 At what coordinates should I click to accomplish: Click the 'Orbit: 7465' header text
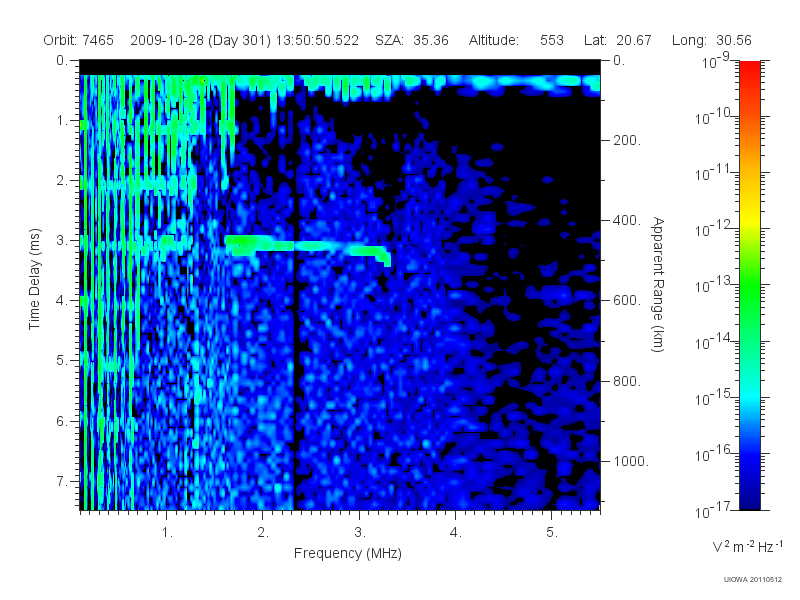coord(79,40)
